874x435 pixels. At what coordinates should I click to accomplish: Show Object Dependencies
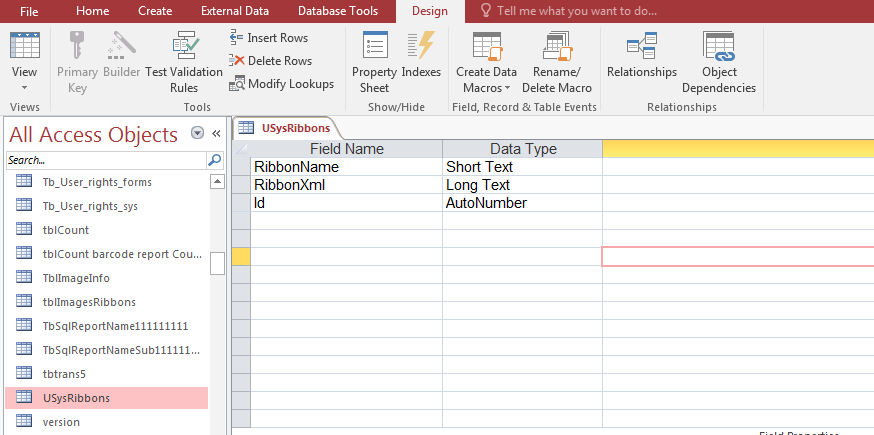[x=718, y=62]
